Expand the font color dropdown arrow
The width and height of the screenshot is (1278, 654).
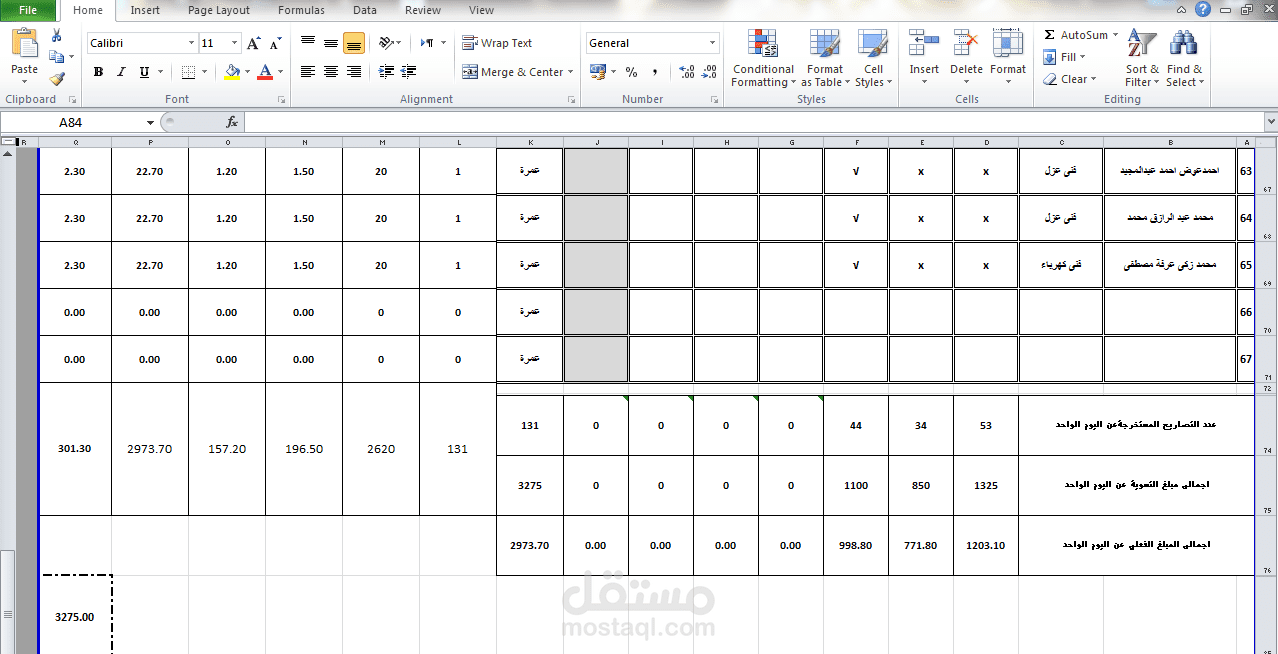tap(281, 72)
